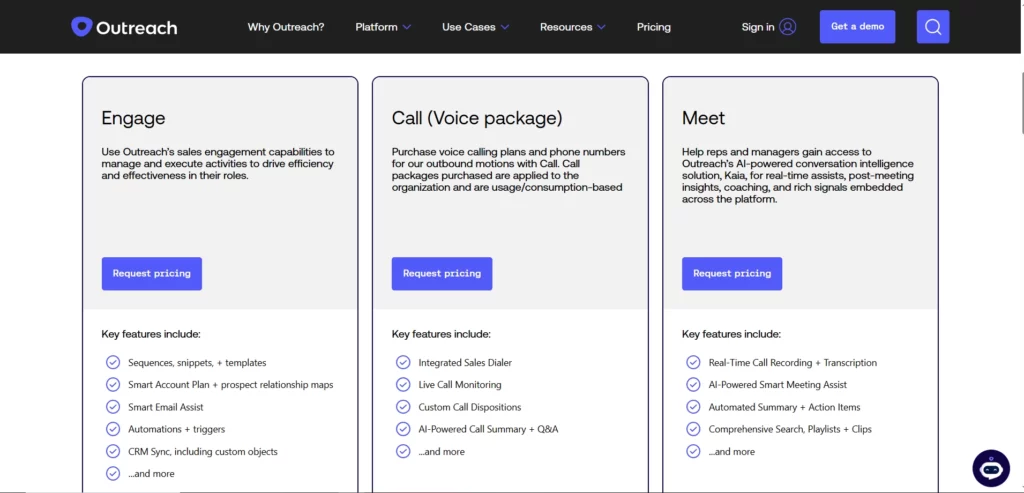1024x493 pixels.
Task: Click 'Custom Call Dispositions' feature text
Action: pyautogui.click(x=470, y=407)
